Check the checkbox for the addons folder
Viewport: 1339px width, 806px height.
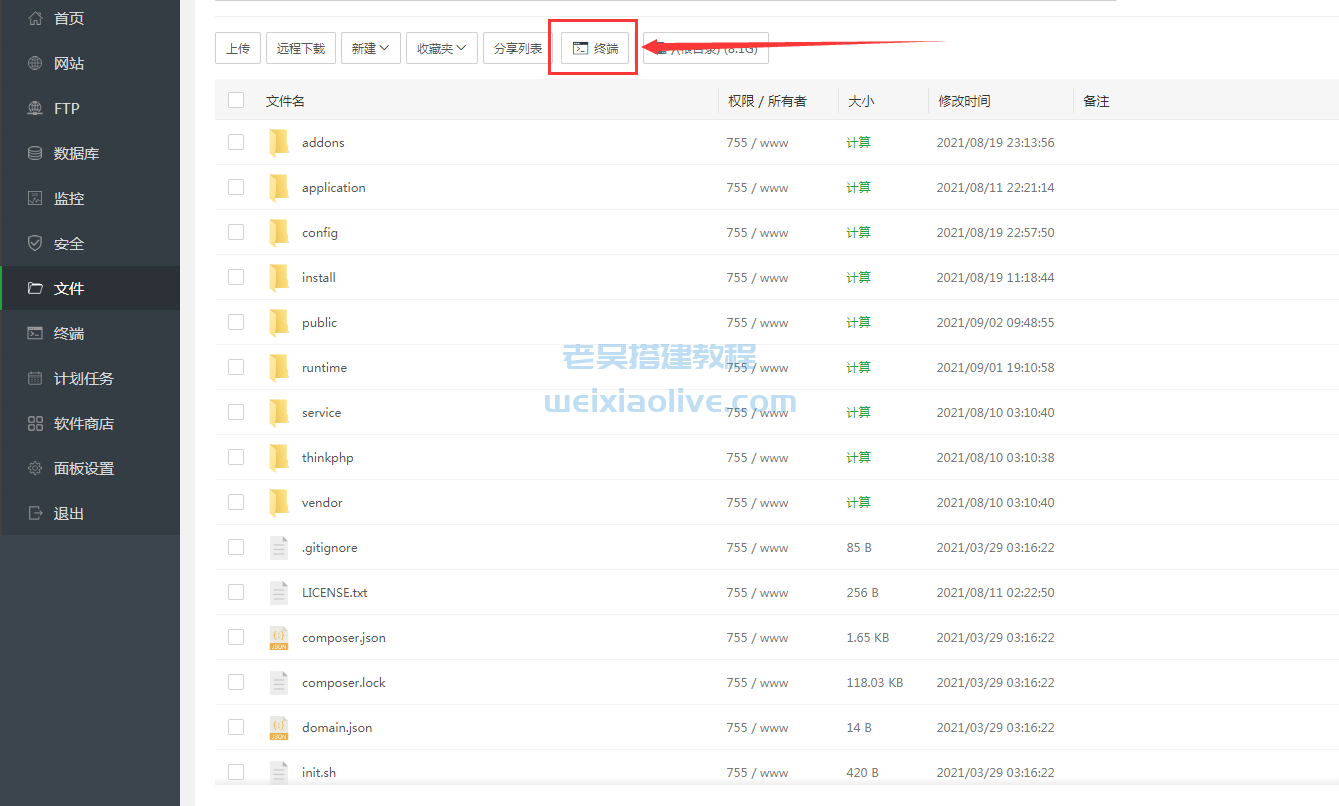[236, 142]
